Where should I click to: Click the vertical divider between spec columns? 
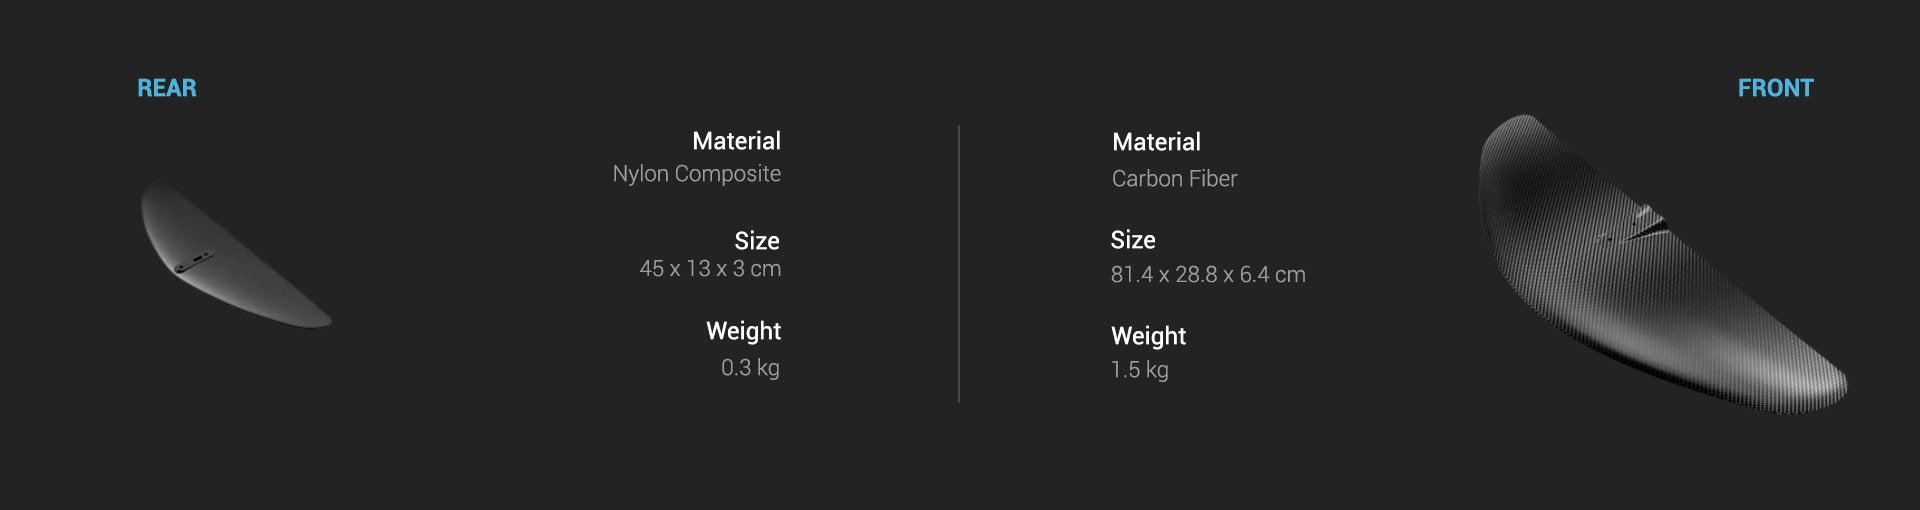[959, 264]
